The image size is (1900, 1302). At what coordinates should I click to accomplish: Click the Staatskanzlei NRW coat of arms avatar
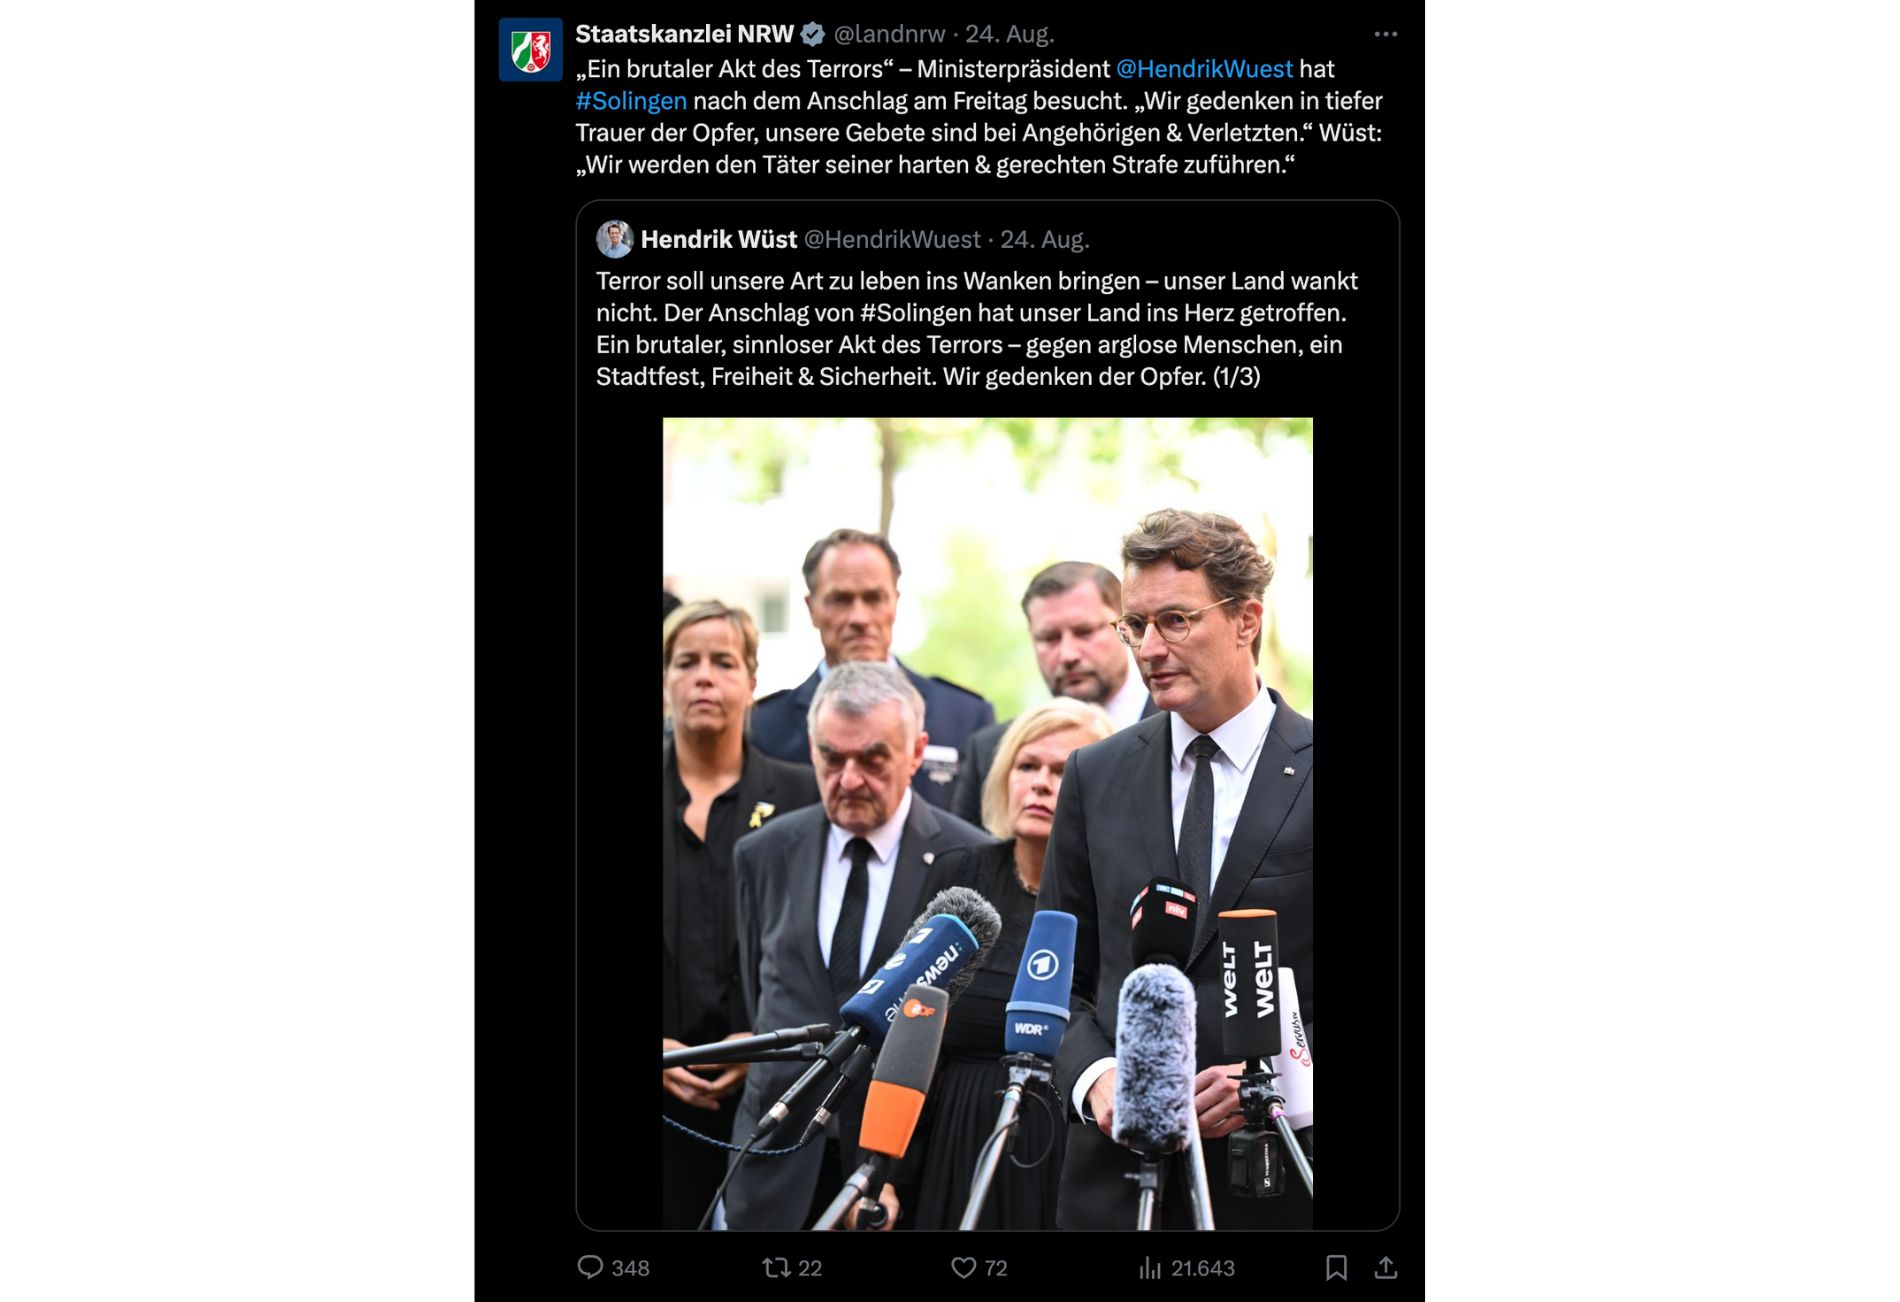tap(531, 49)
